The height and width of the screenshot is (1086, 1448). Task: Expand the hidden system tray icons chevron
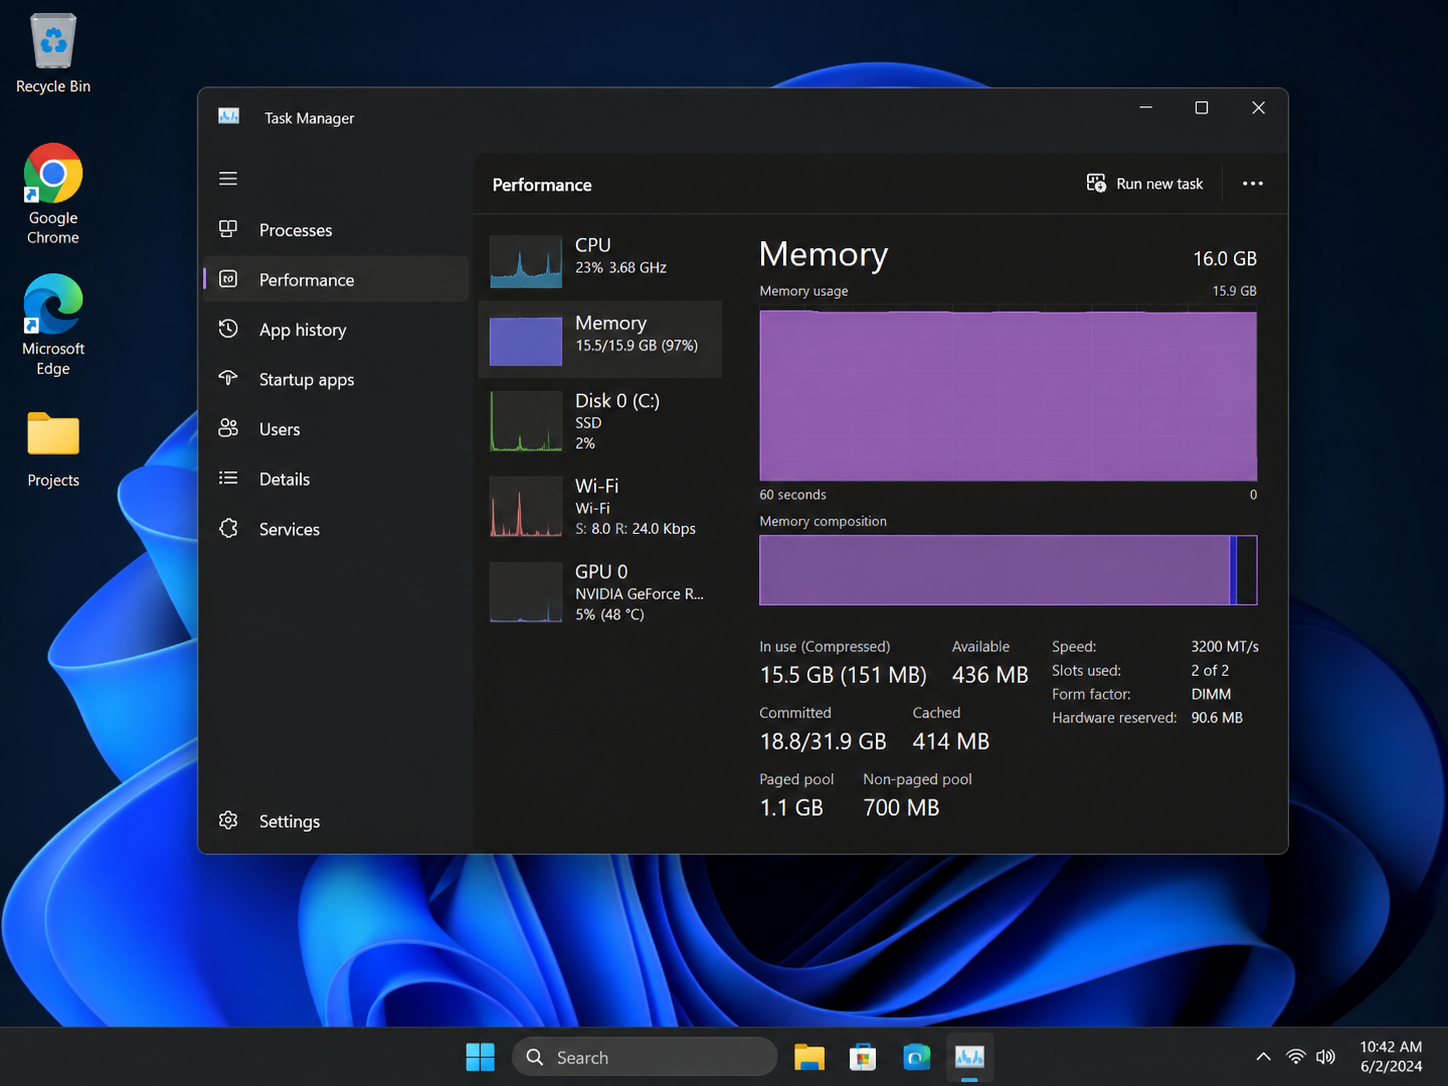1263,1057
